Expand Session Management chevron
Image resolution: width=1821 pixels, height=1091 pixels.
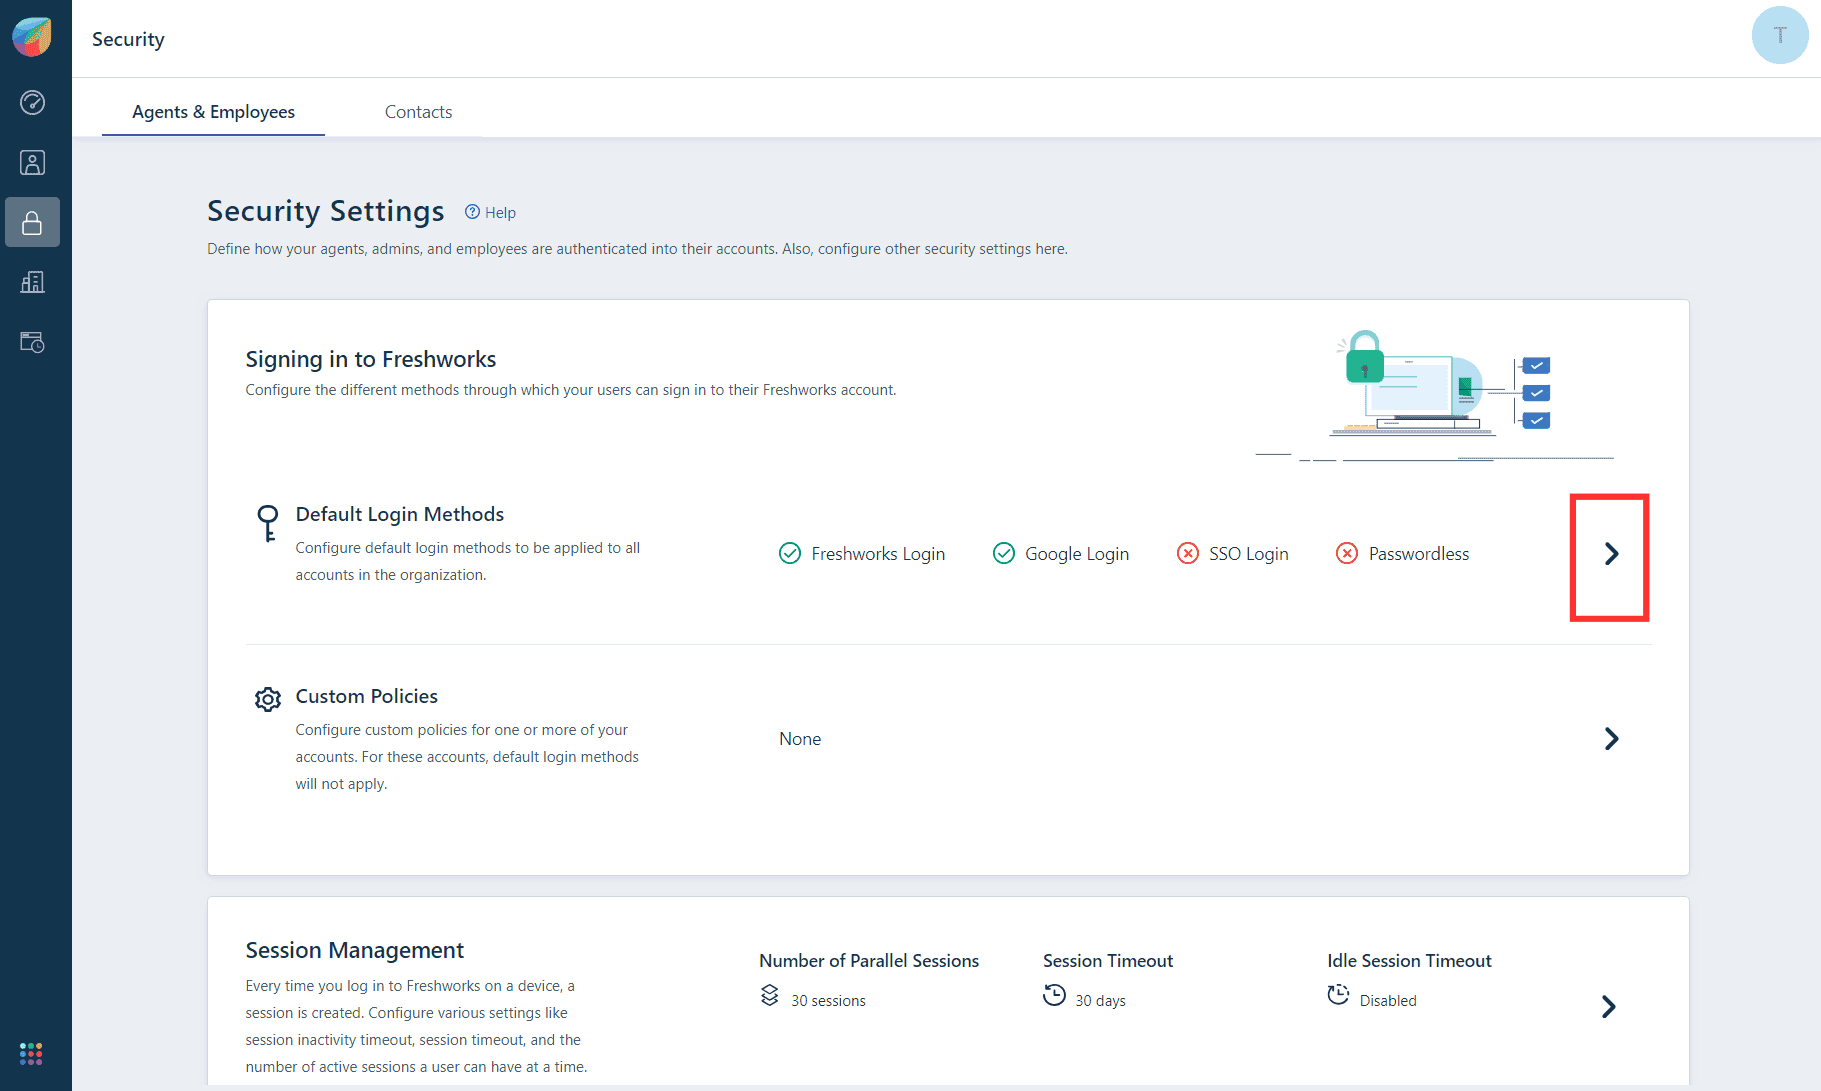click(1608, 1006)
